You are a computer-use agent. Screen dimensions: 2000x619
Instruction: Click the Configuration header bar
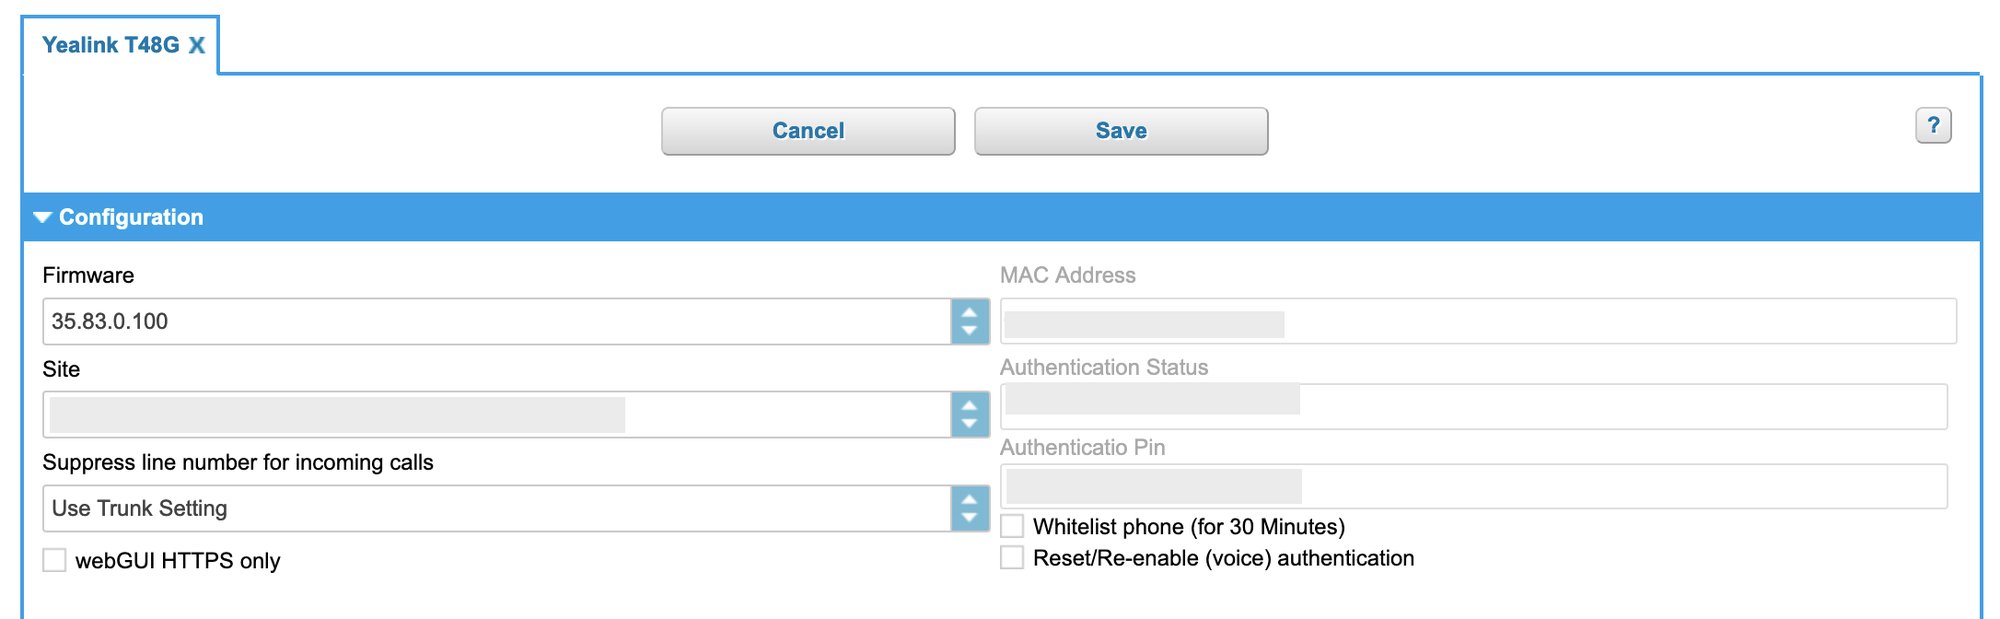(x=1000, y=217)
